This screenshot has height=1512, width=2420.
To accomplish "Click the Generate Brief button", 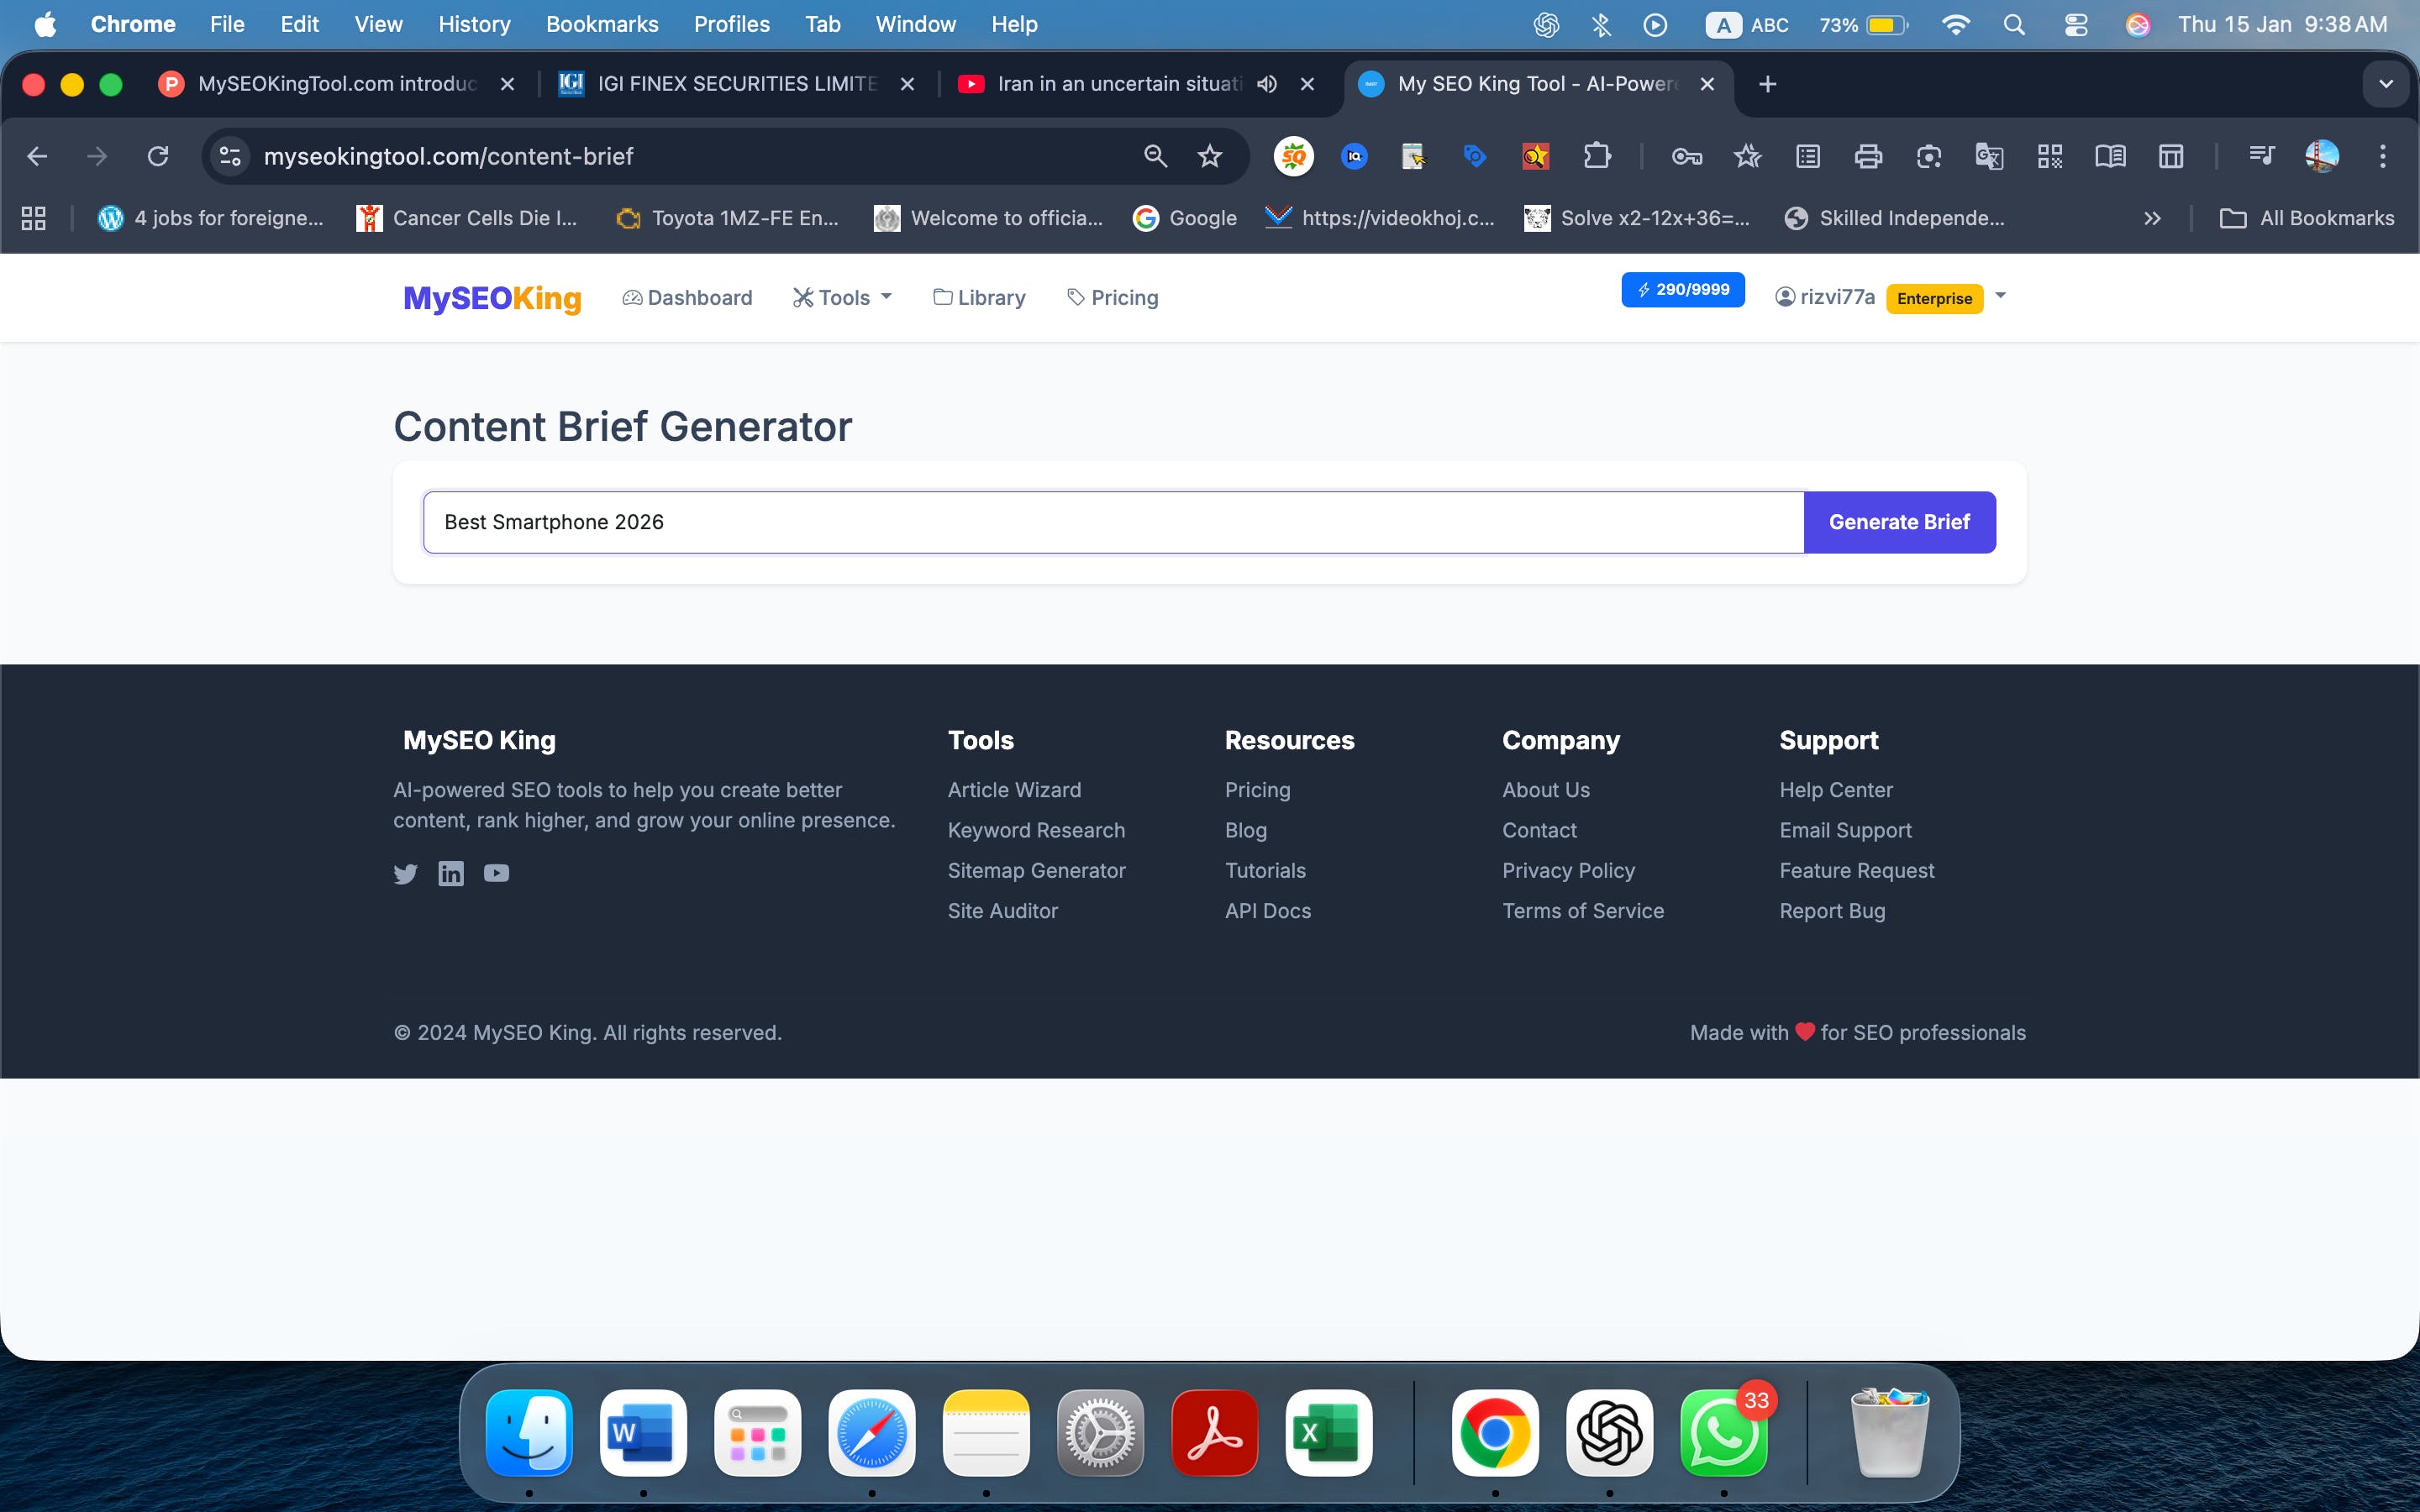I will 1898,522.
